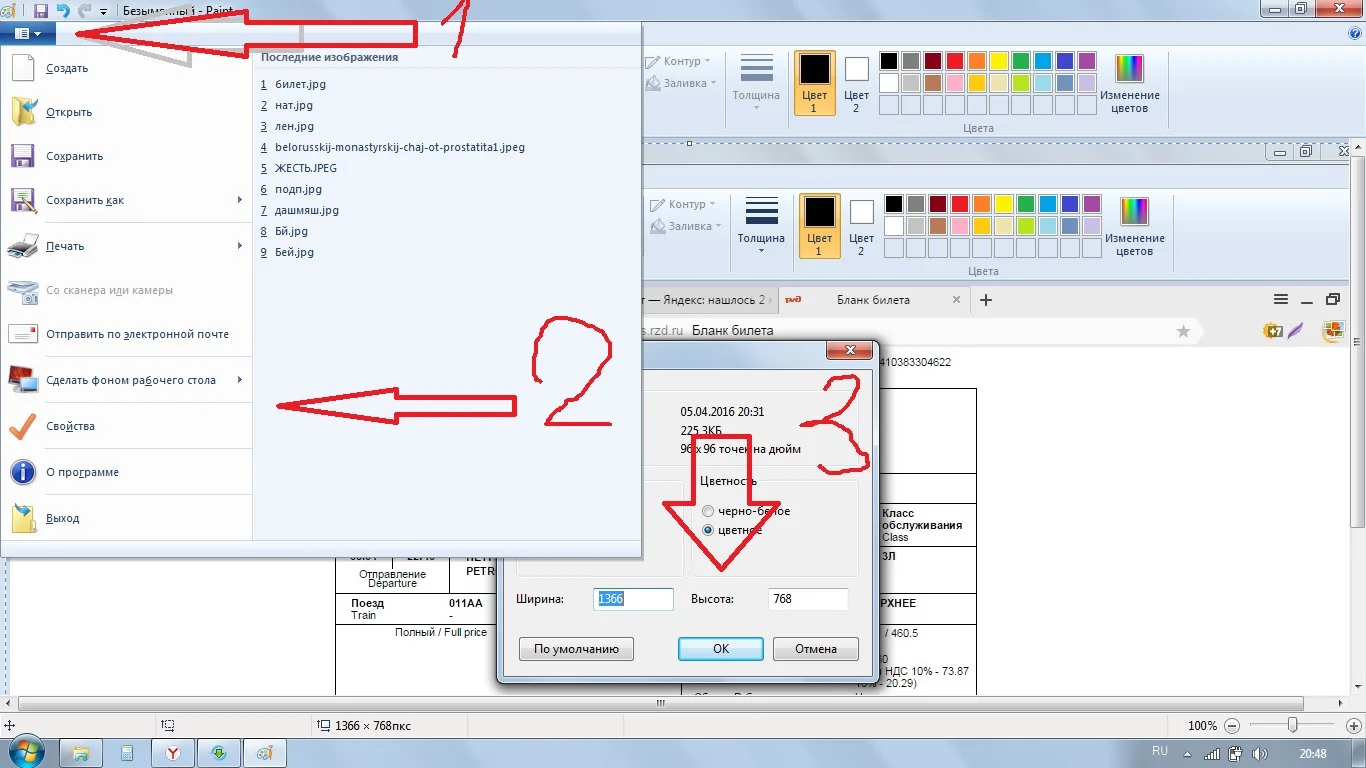Select the "Создать" new file icon
This screenshot has width=1366, height=768.
(23, 67)
